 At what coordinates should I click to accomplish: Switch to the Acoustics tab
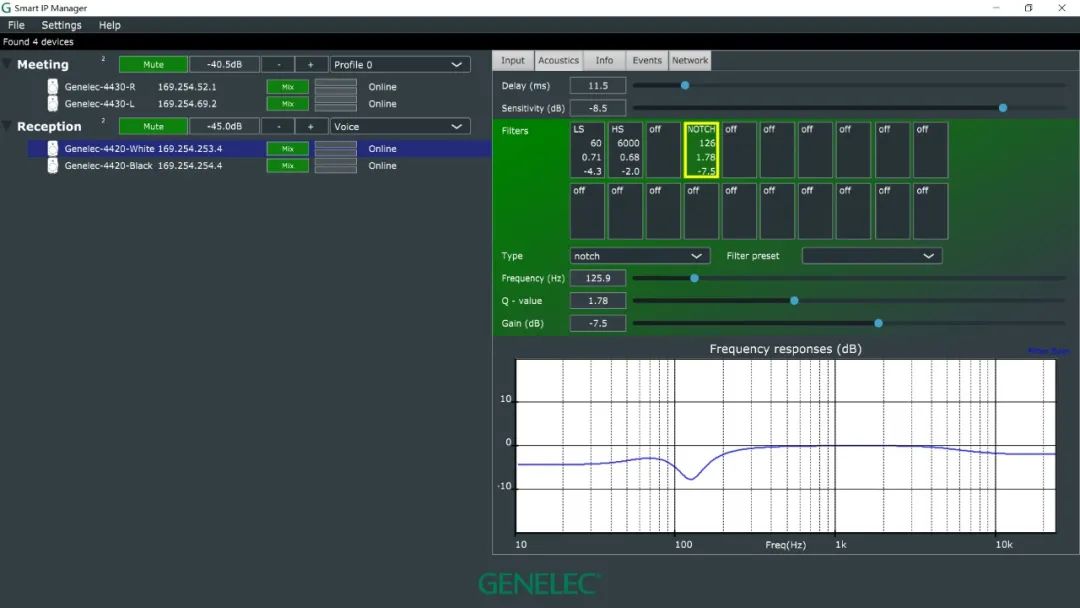[x=558, y=61]
